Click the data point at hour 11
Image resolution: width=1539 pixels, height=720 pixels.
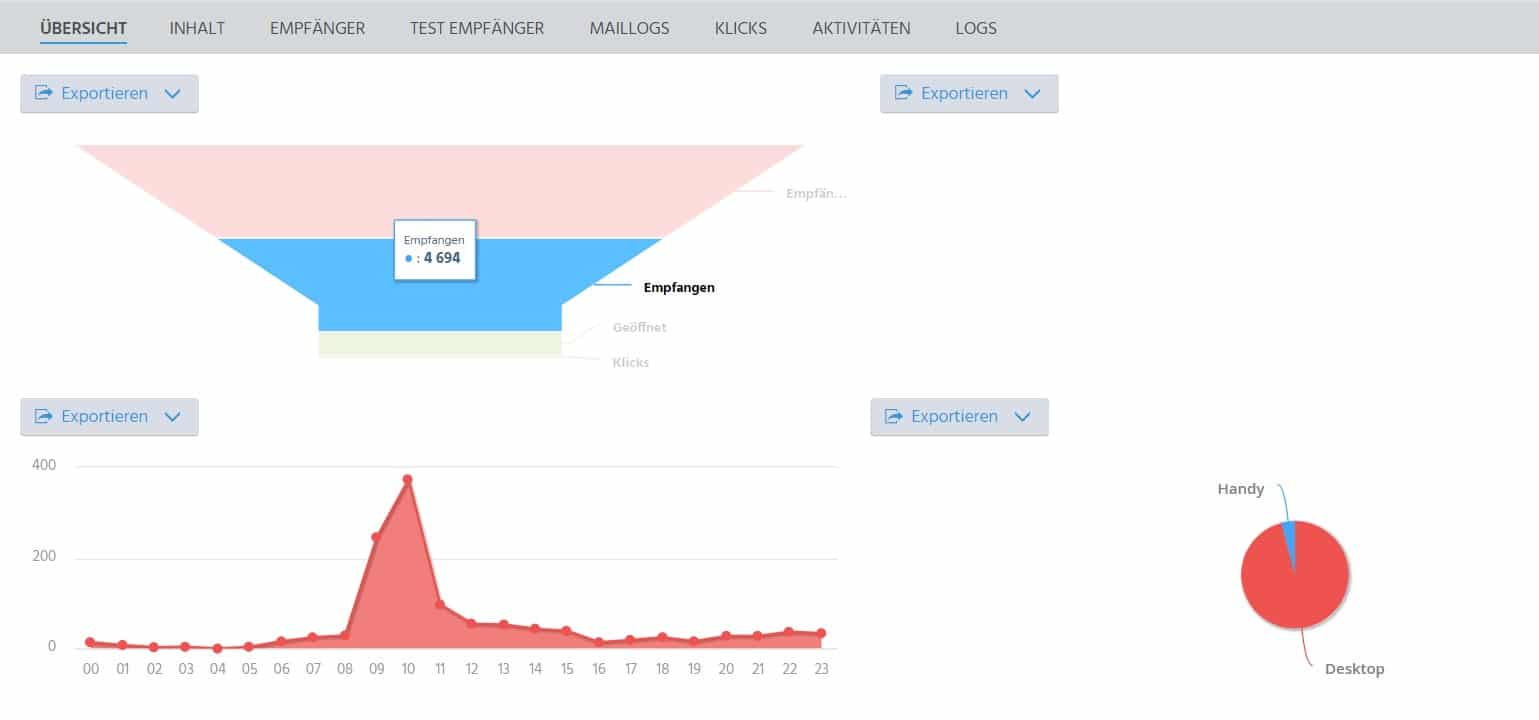pyautogui.click(x=439, y=604)
